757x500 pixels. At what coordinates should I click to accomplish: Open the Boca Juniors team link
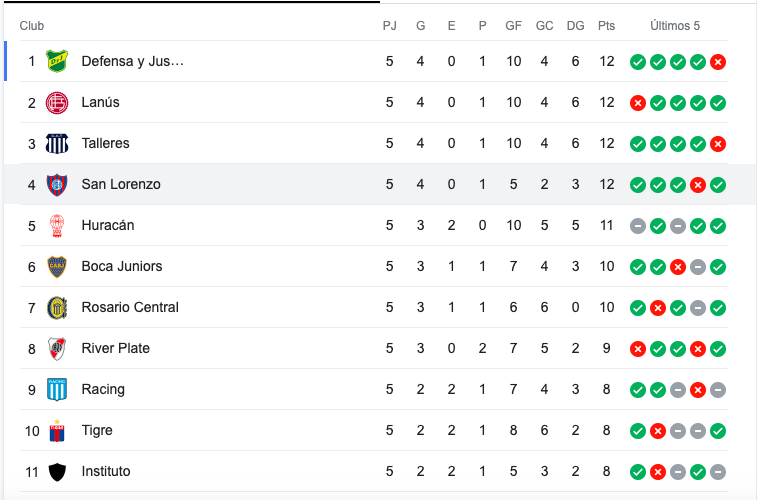point(122,266)
